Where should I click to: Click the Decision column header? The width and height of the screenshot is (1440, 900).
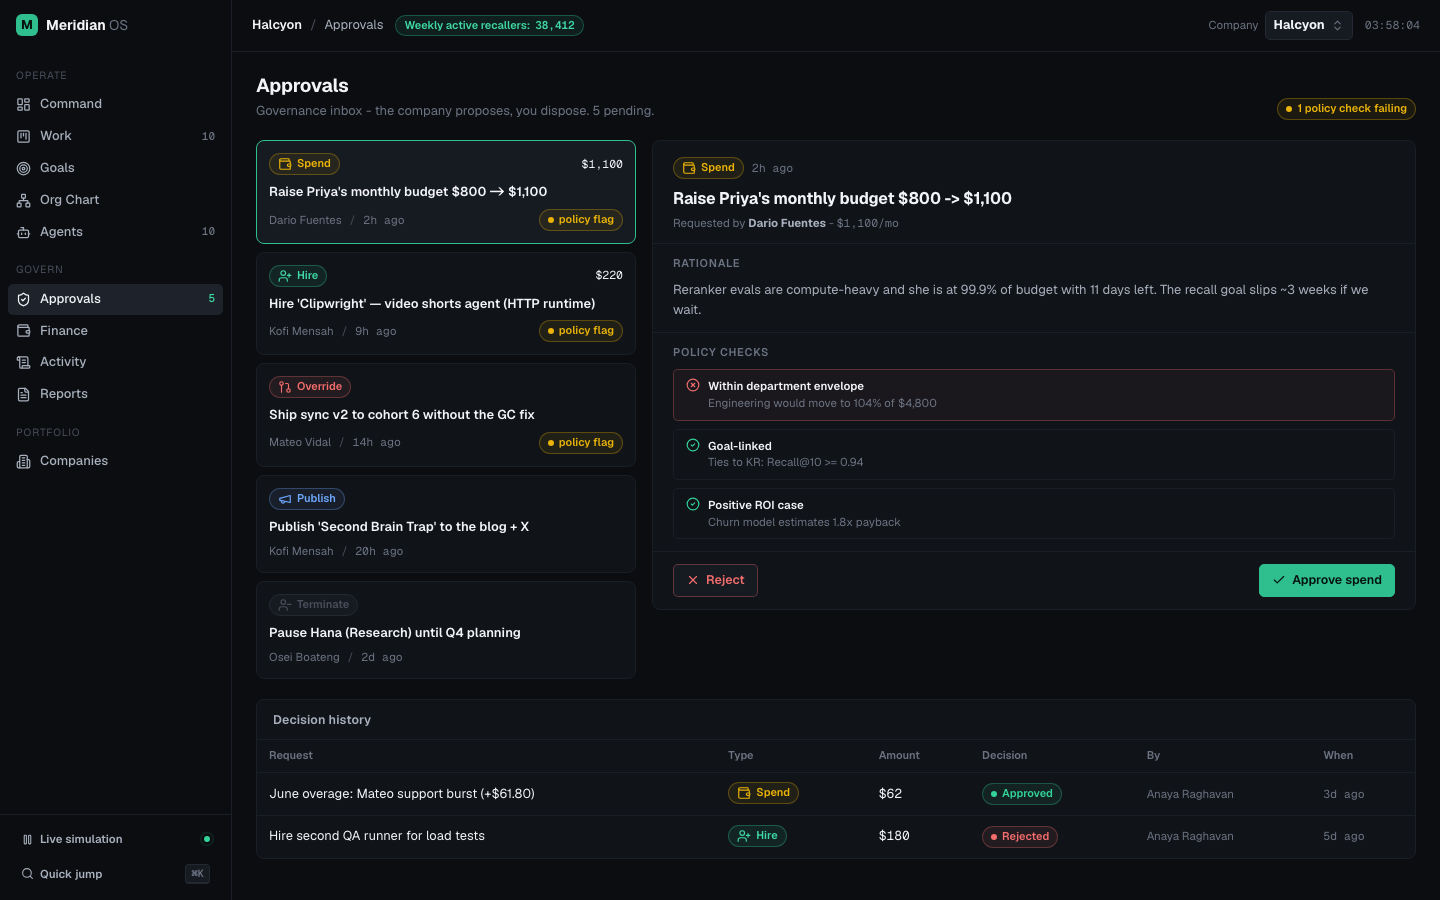(x=1004, y=756)
